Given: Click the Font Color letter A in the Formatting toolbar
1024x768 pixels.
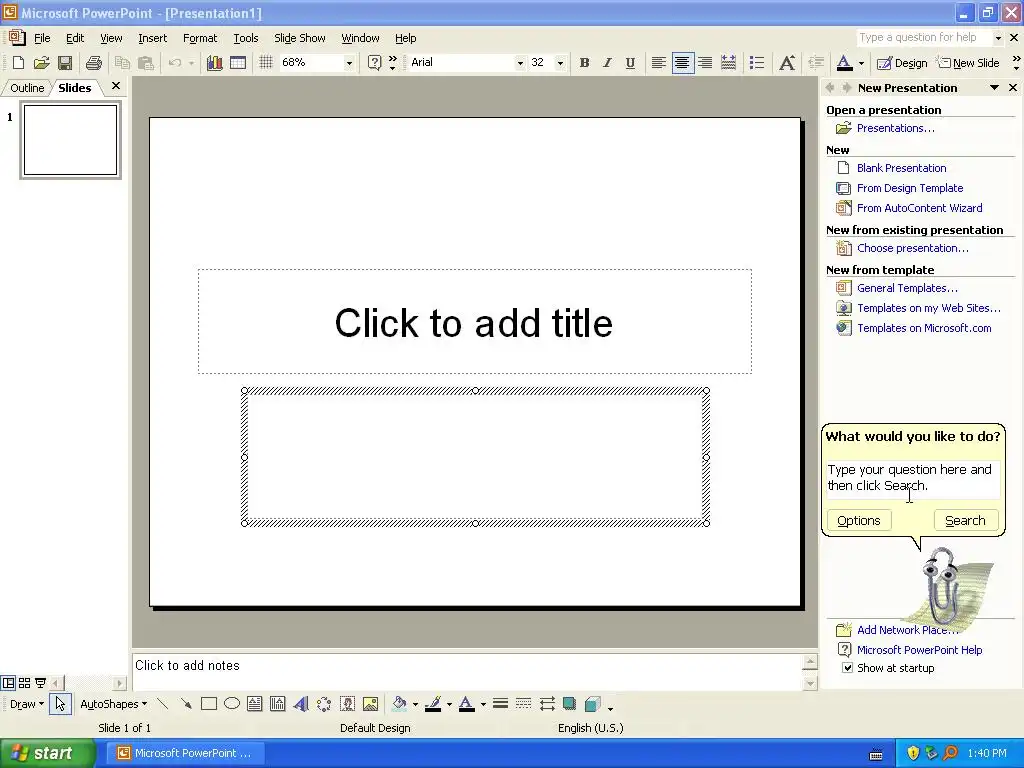Looking at the screenshot, I should 844,63.
